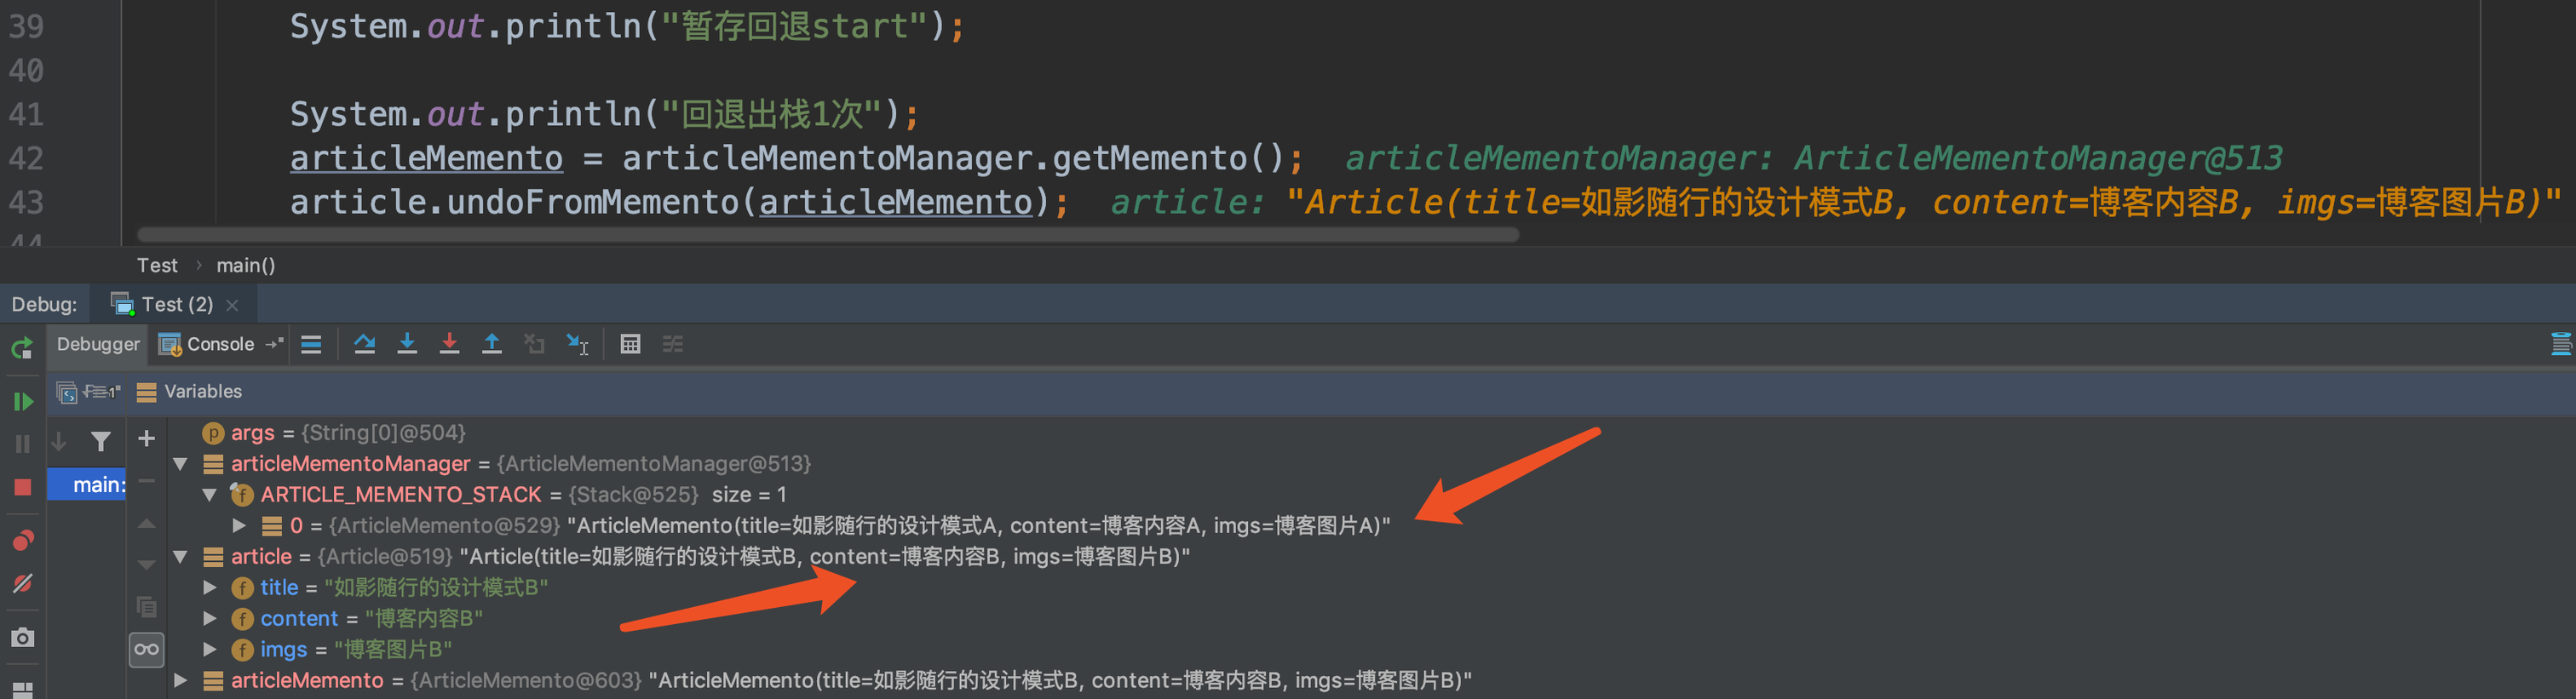Drop the current frame
The image size is (2576, 699).
535,345
